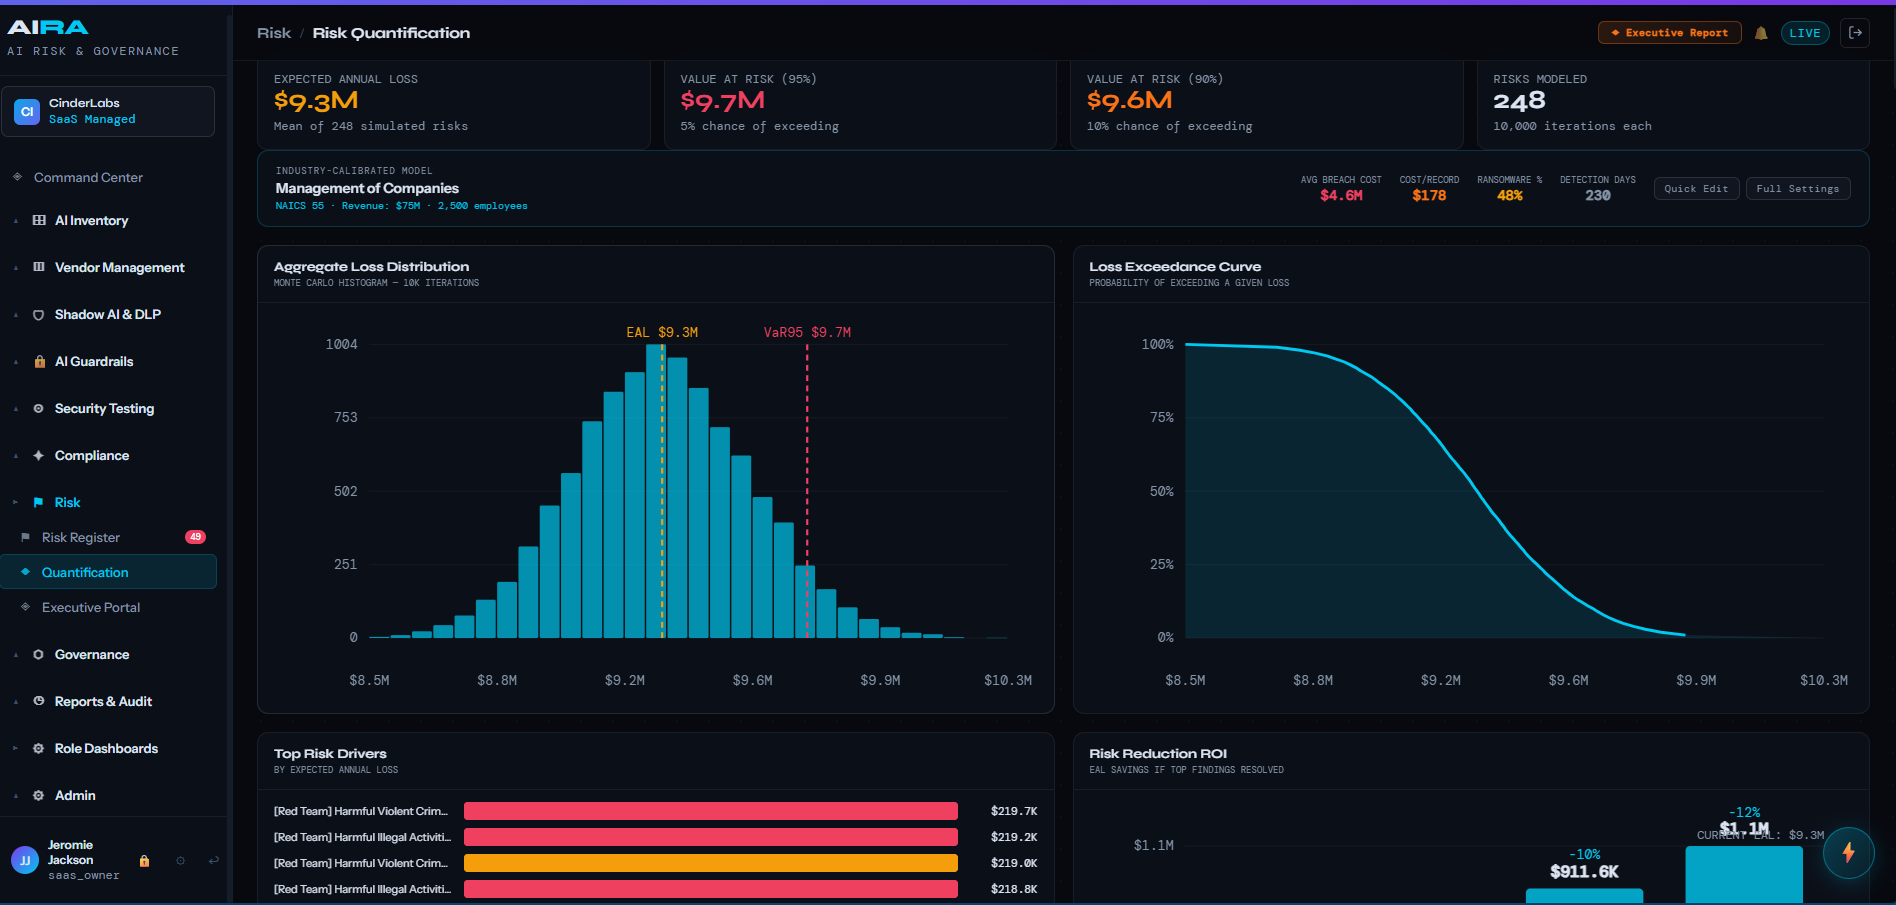Image resolution: width=1896 pixels, height=905 pixels.
Task: Expand the Shadow AI & DLP arrow
Action: (x=16, y=315)
